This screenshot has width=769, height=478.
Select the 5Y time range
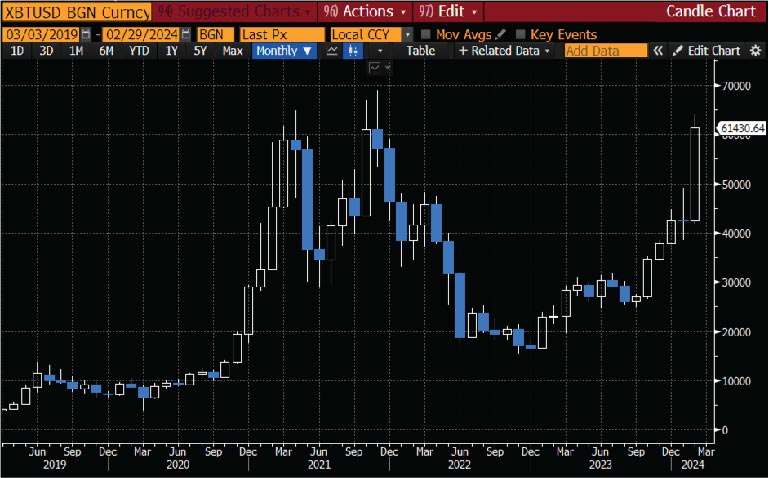click(x=200, y=51)
